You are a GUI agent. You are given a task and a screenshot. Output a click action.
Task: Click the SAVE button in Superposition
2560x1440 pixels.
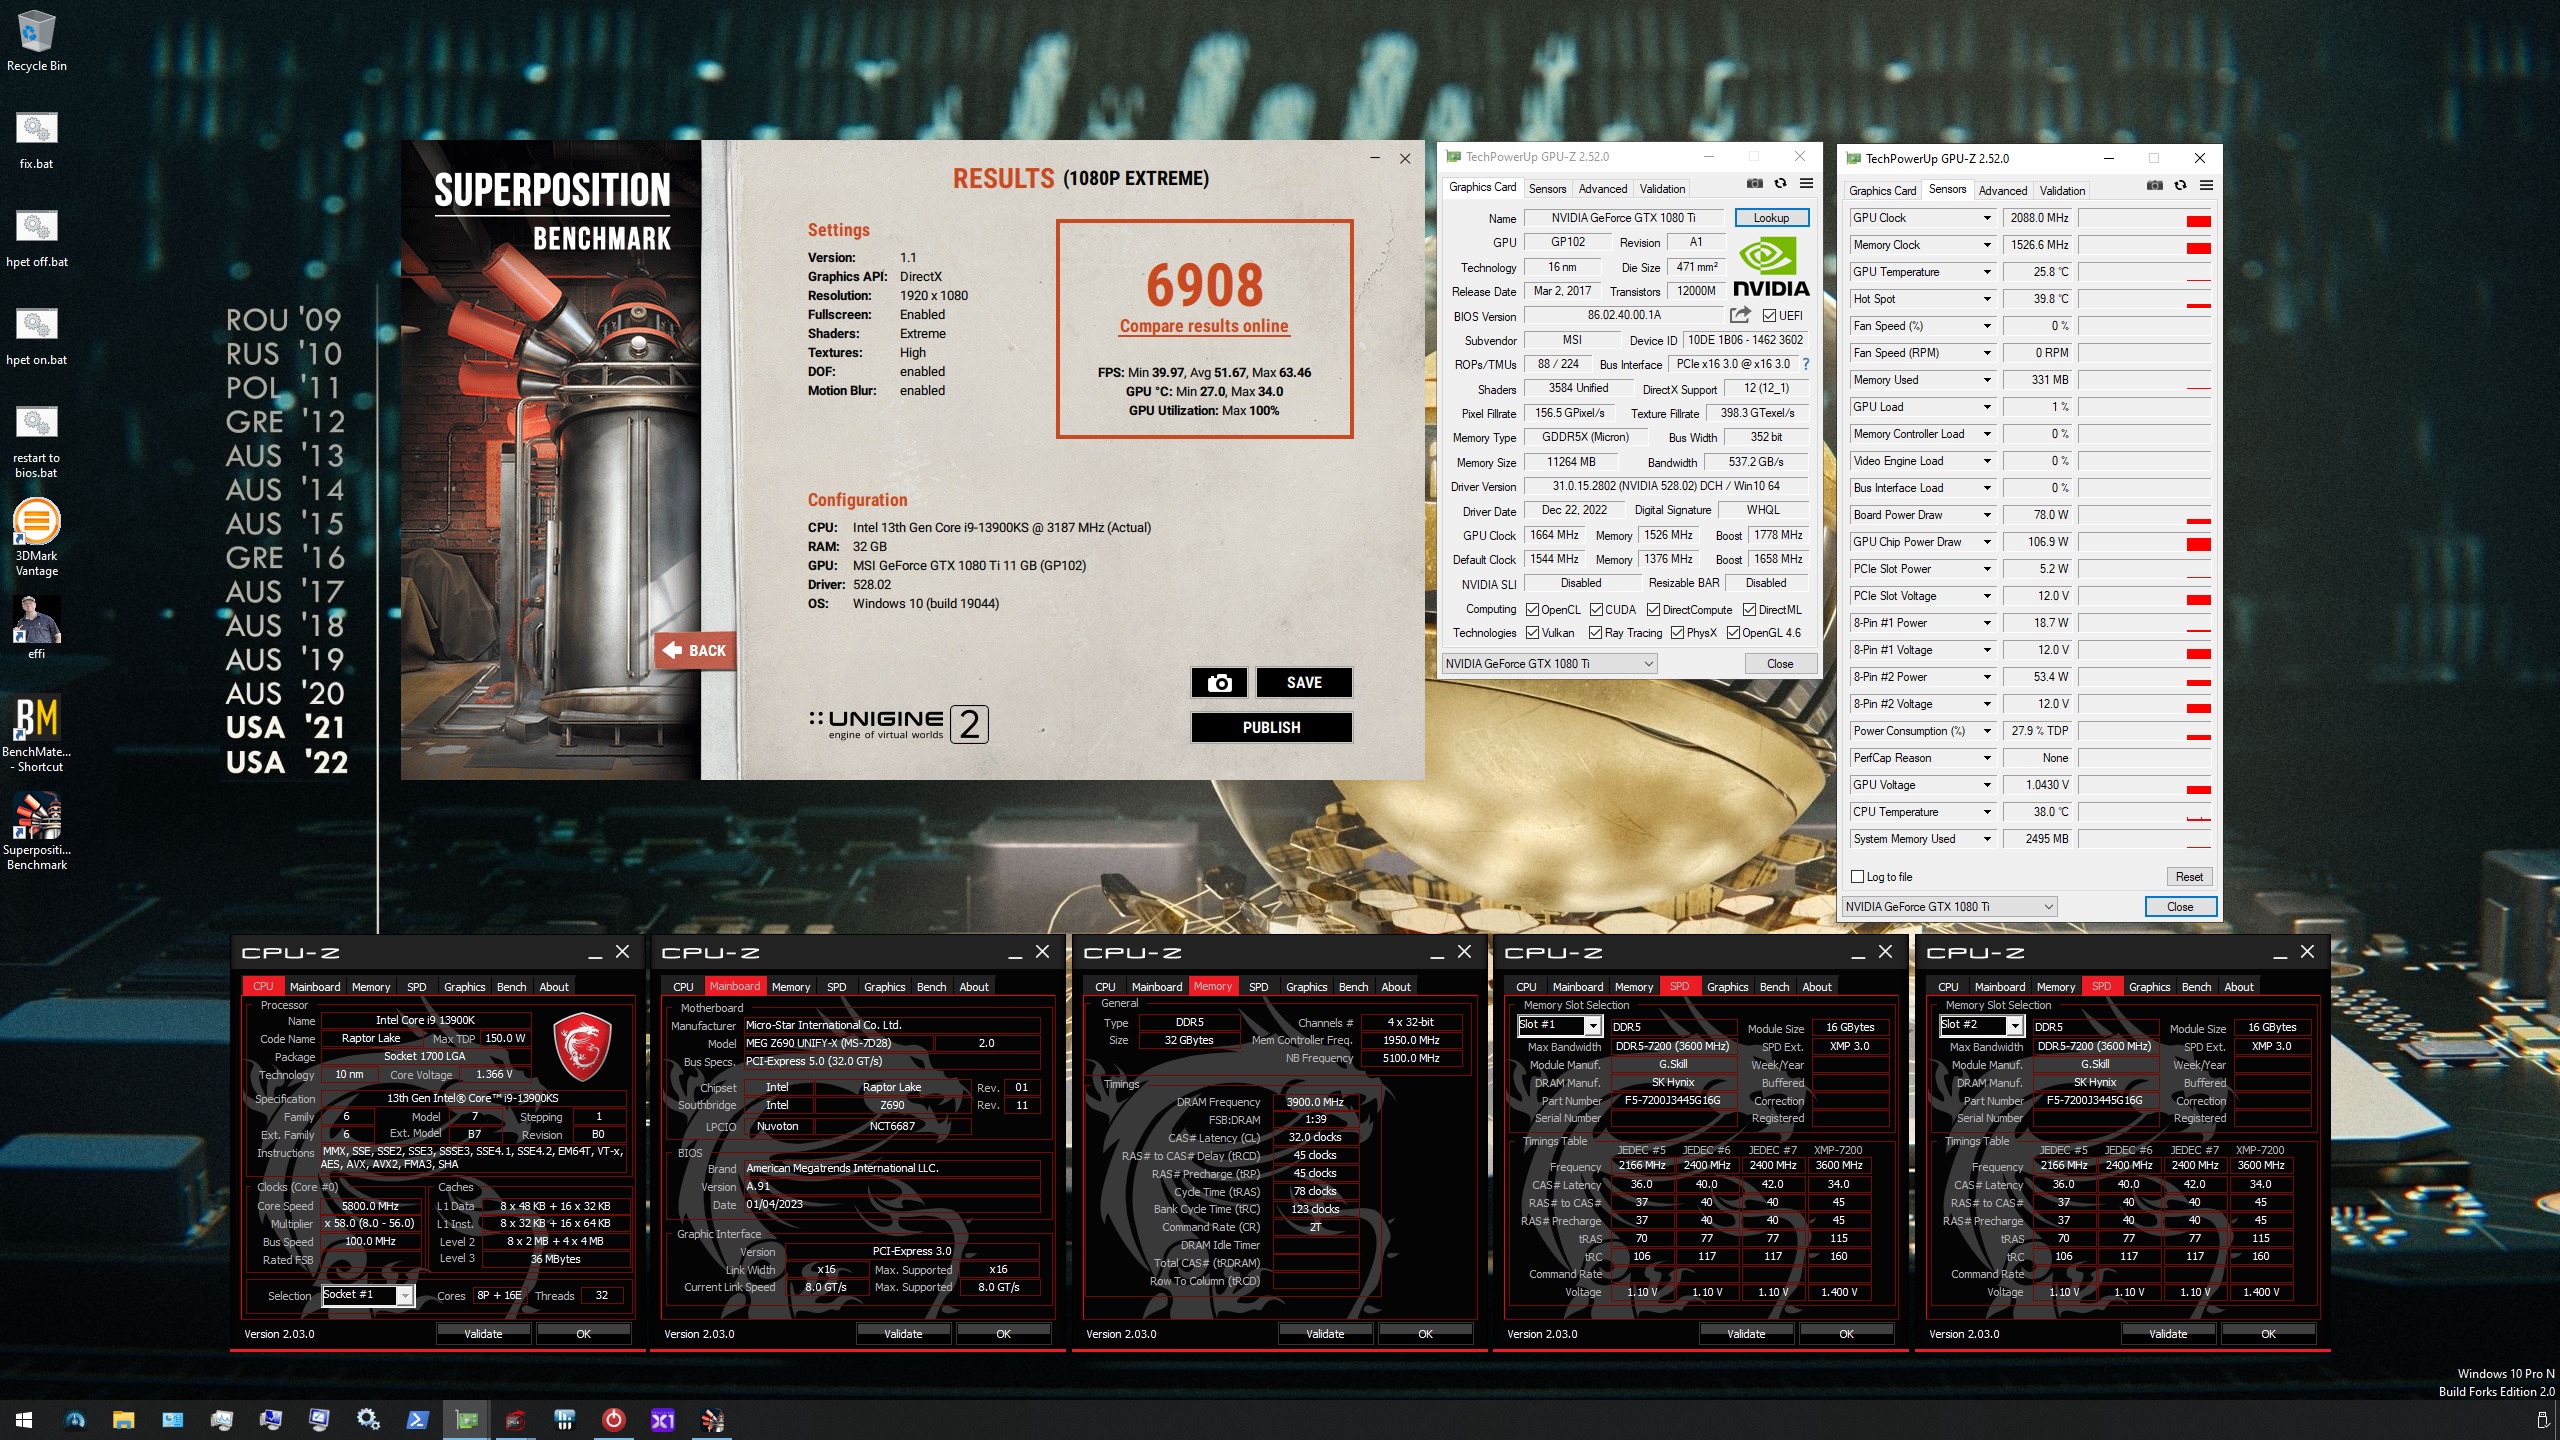1304,682
